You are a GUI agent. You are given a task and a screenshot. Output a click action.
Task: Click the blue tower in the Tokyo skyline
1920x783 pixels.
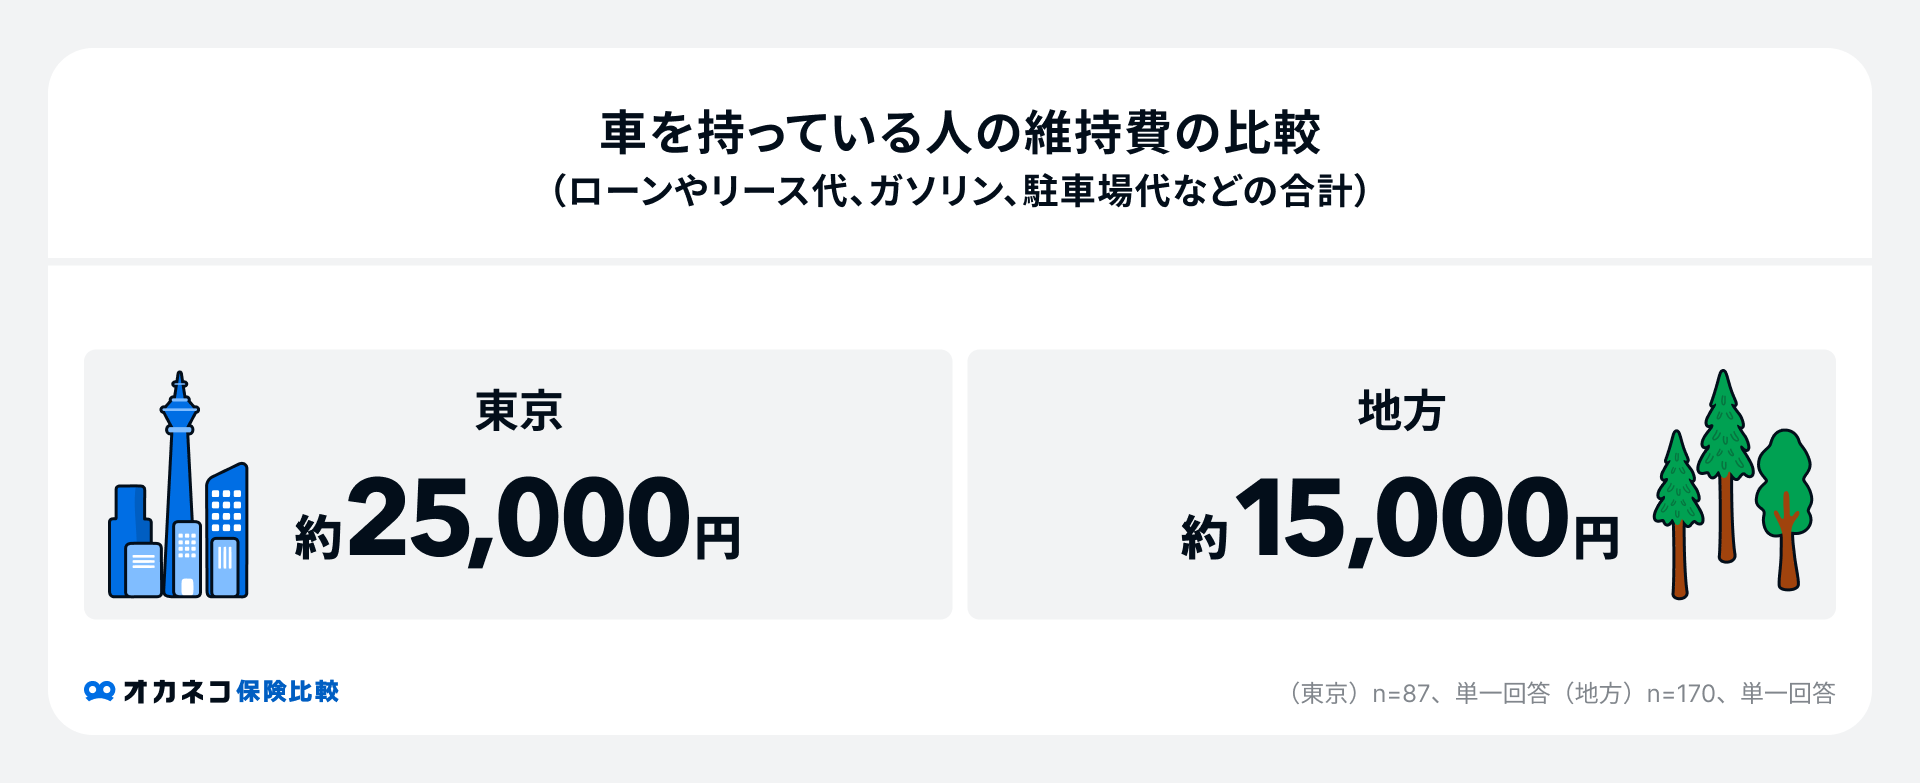pos(180,460)
